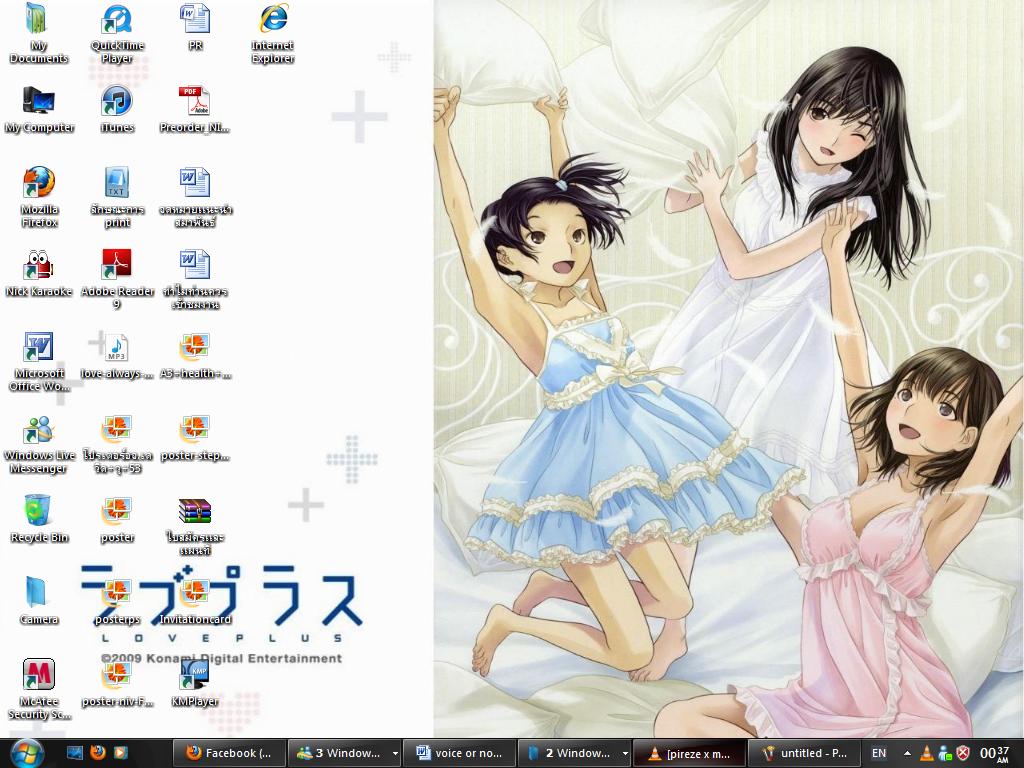Image resolution: width=1024 pixels, height=768 pixels.
Task: Select the TXT file named print
Action: [x=117, y=197]
